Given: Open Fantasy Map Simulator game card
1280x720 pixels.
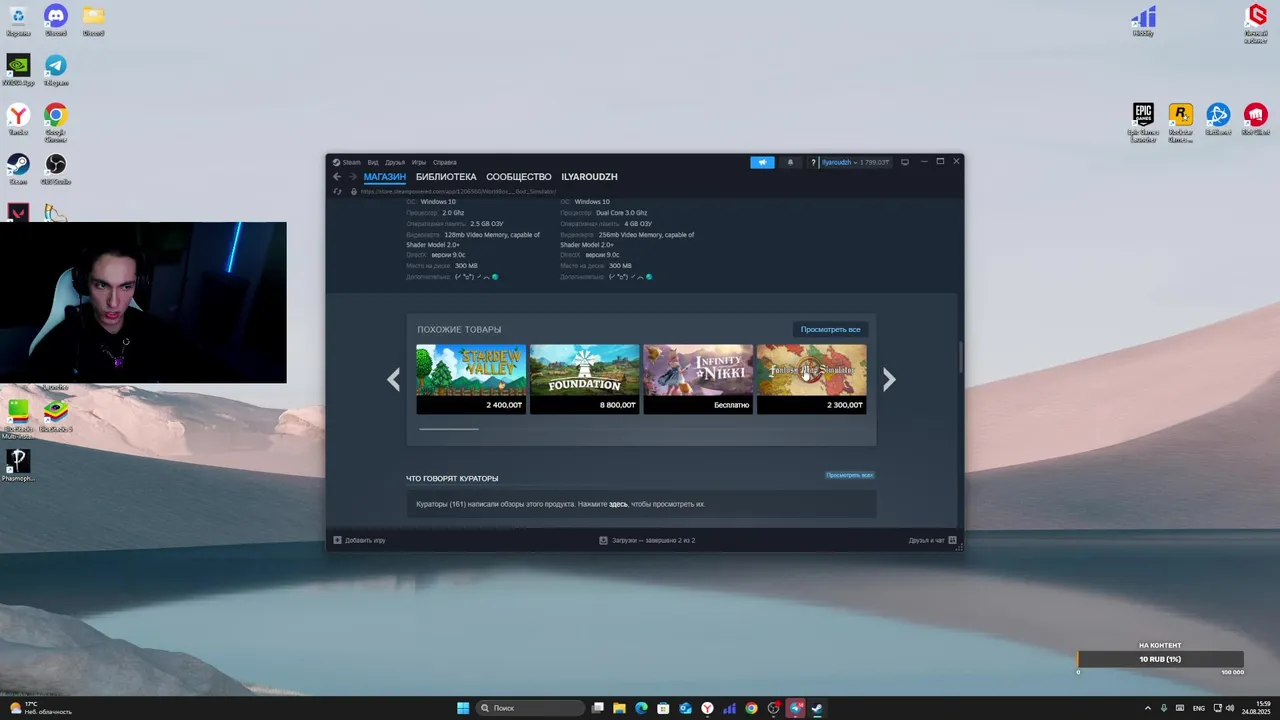Looking at the screenshot, I should coord(812,379).
